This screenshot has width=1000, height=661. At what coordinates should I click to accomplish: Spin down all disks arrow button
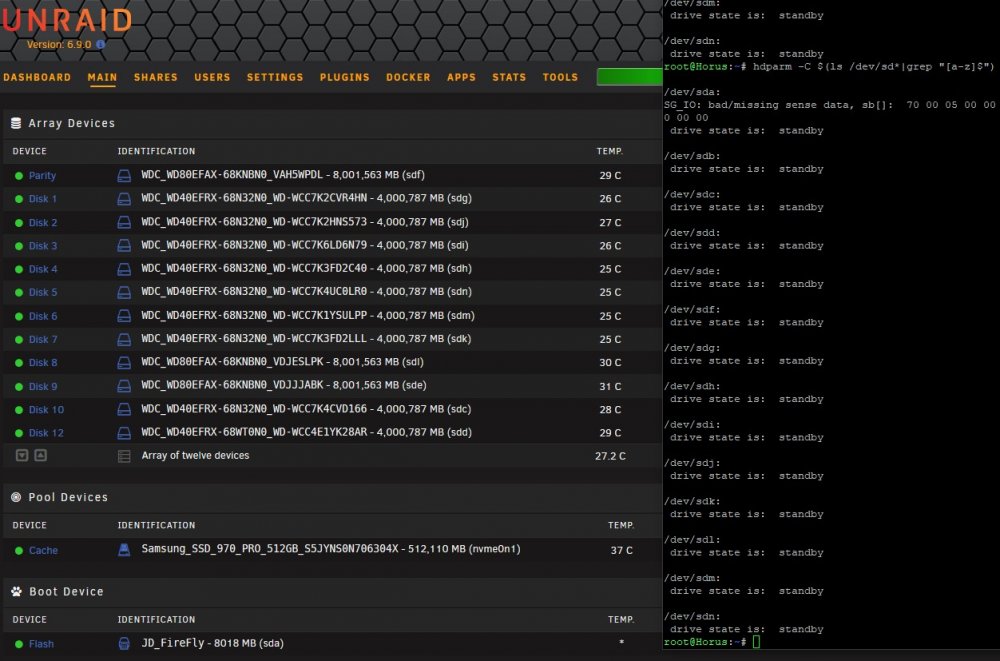coord(22,456)
